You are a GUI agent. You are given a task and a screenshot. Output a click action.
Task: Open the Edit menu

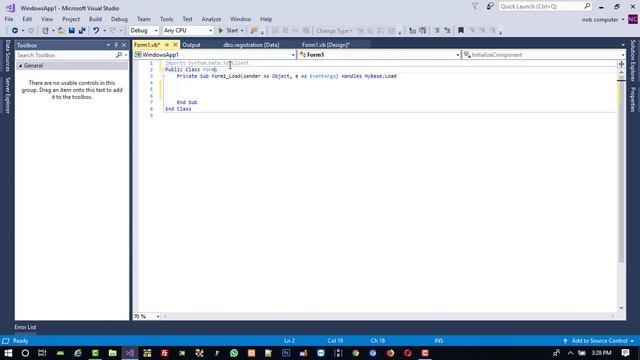click(x=27, y=19)
